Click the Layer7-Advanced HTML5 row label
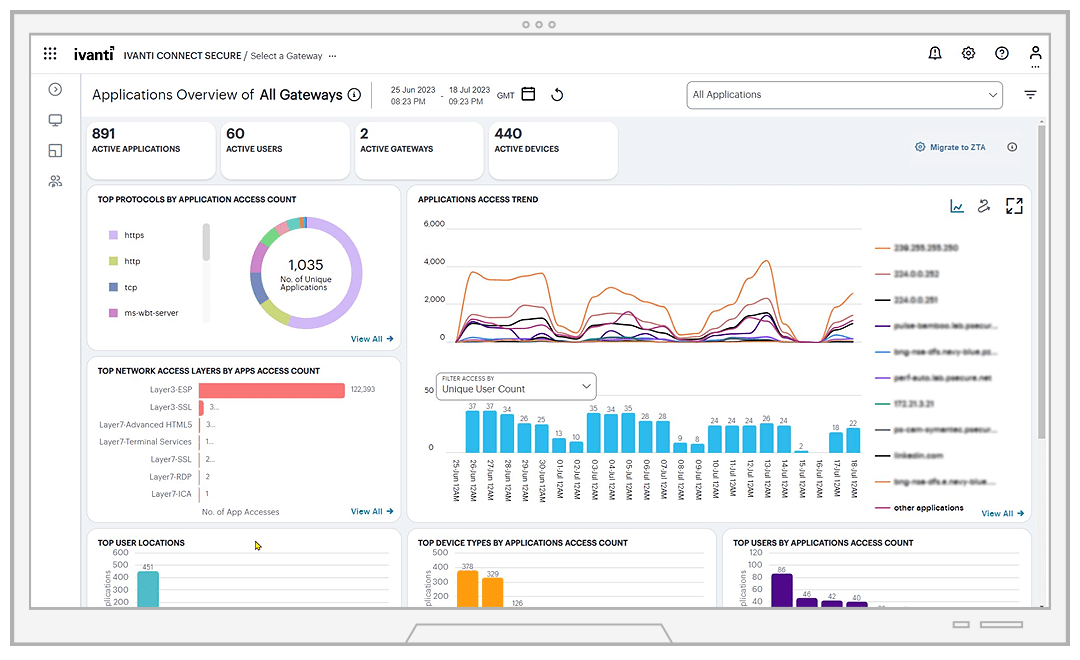 [x=145, y=424]
